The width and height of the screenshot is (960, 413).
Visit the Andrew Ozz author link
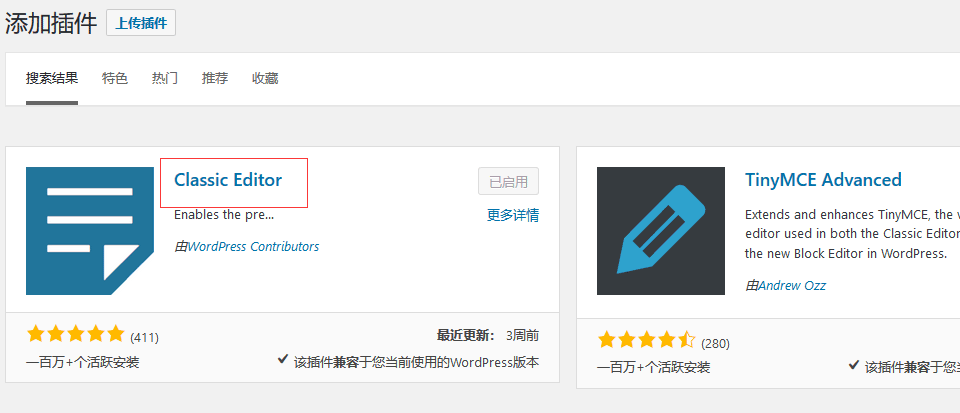click(x=792, y=285)
